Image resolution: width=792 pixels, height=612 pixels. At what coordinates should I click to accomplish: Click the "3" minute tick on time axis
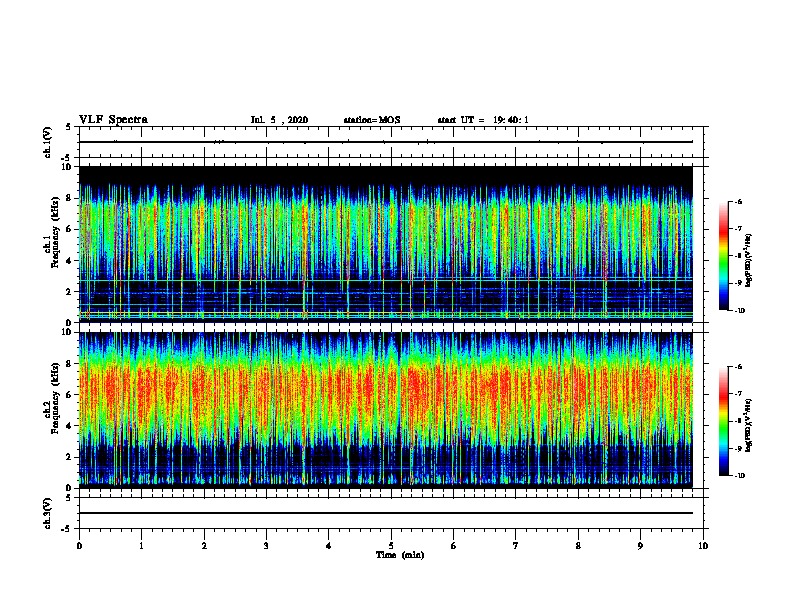pyautogui.click(x=266, y=546)
